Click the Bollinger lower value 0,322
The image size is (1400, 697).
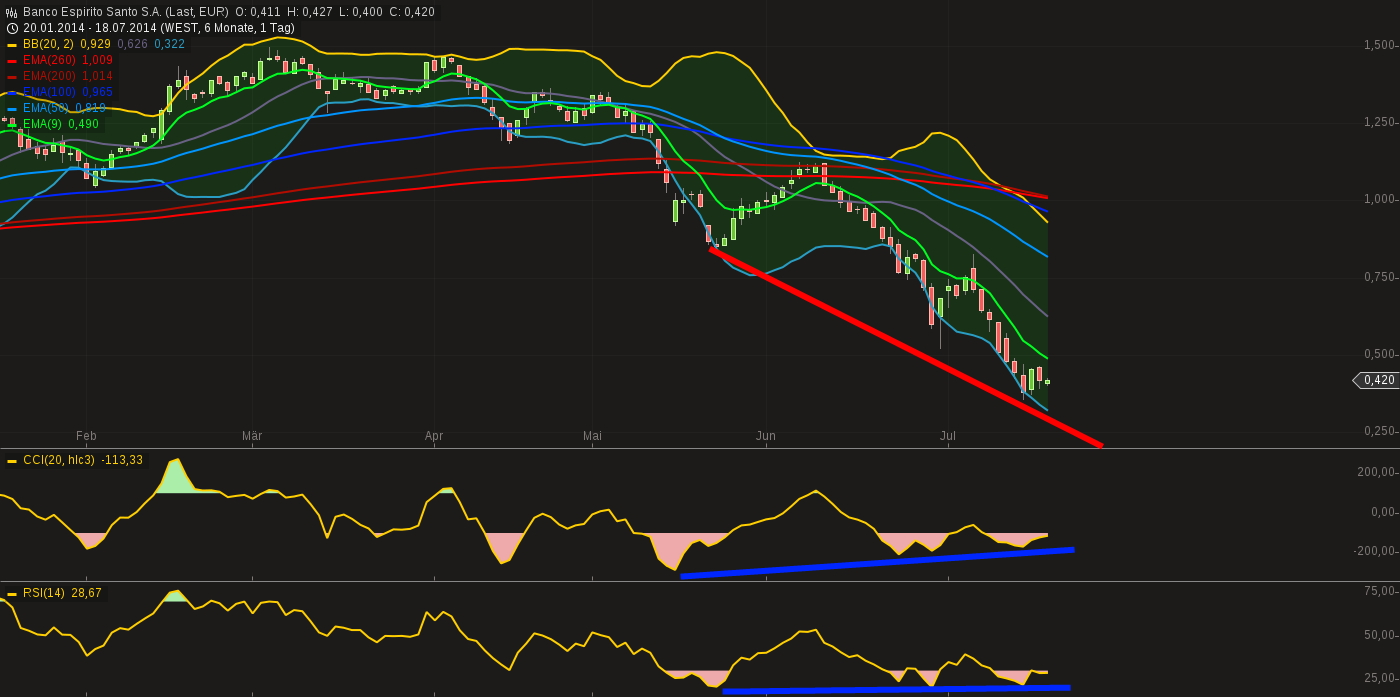(x=169, y=44)
